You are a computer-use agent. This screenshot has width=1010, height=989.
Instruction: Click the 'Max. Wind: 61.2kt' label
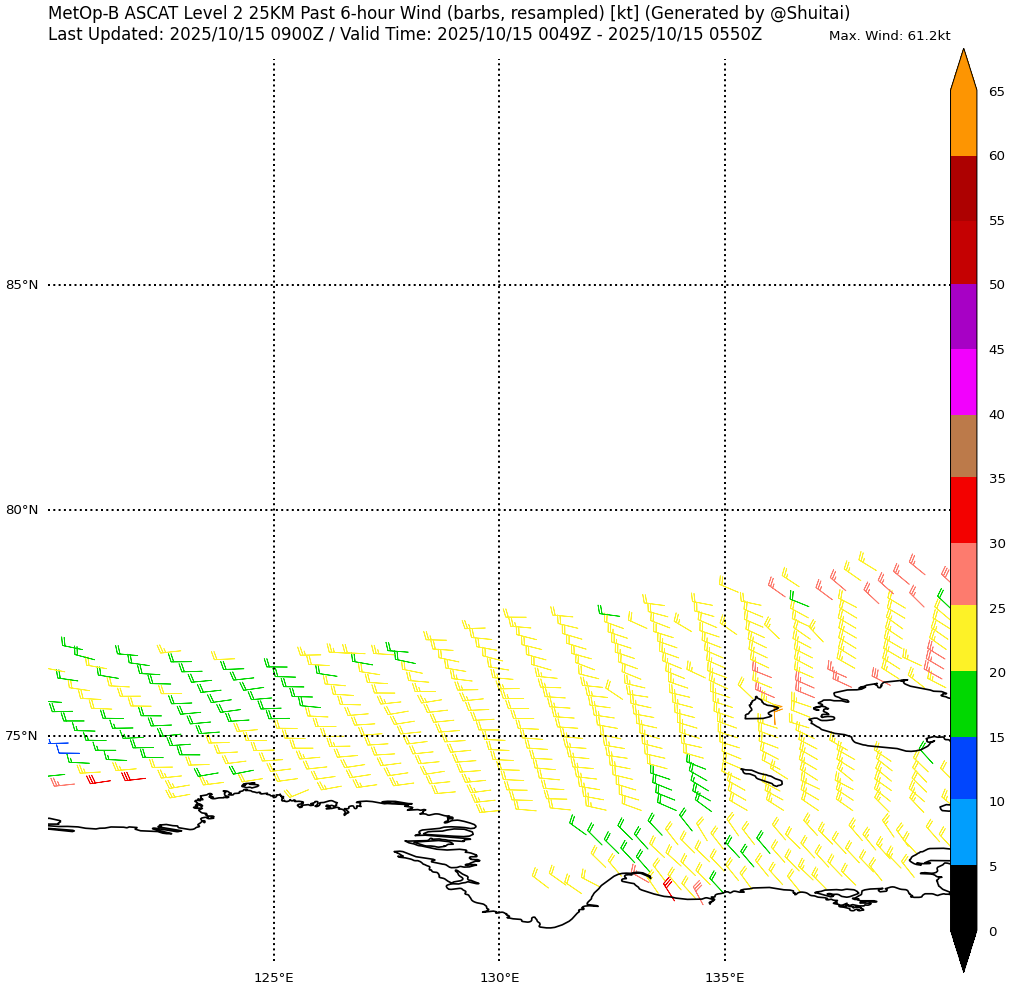(889, 36)
